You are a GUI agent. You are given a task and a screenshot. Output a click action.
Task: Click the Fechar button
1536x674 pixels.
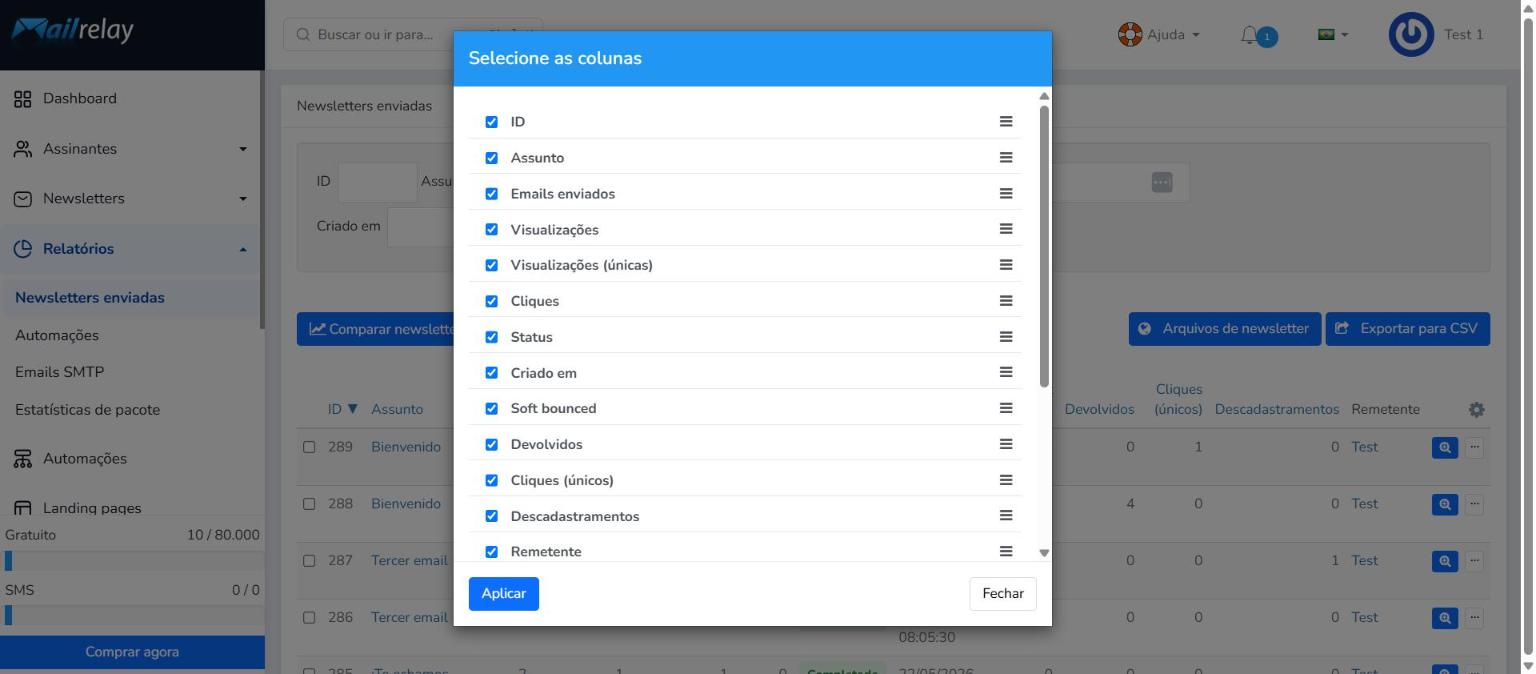tap(1003, 594)
